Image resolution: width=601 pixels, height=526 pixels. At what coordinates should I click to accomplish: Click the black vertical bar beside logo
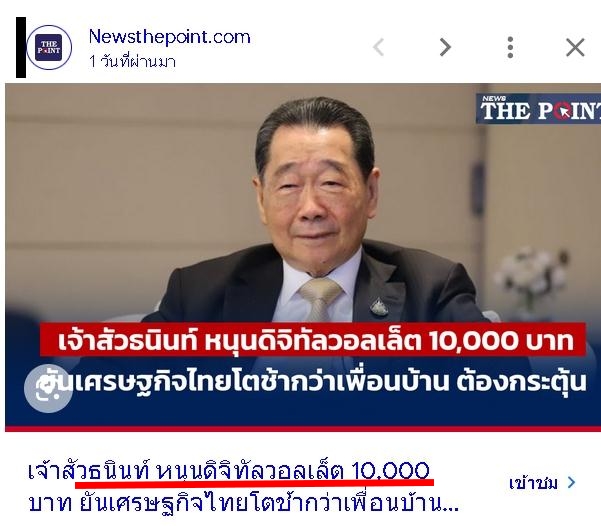[x=21, y=47]
